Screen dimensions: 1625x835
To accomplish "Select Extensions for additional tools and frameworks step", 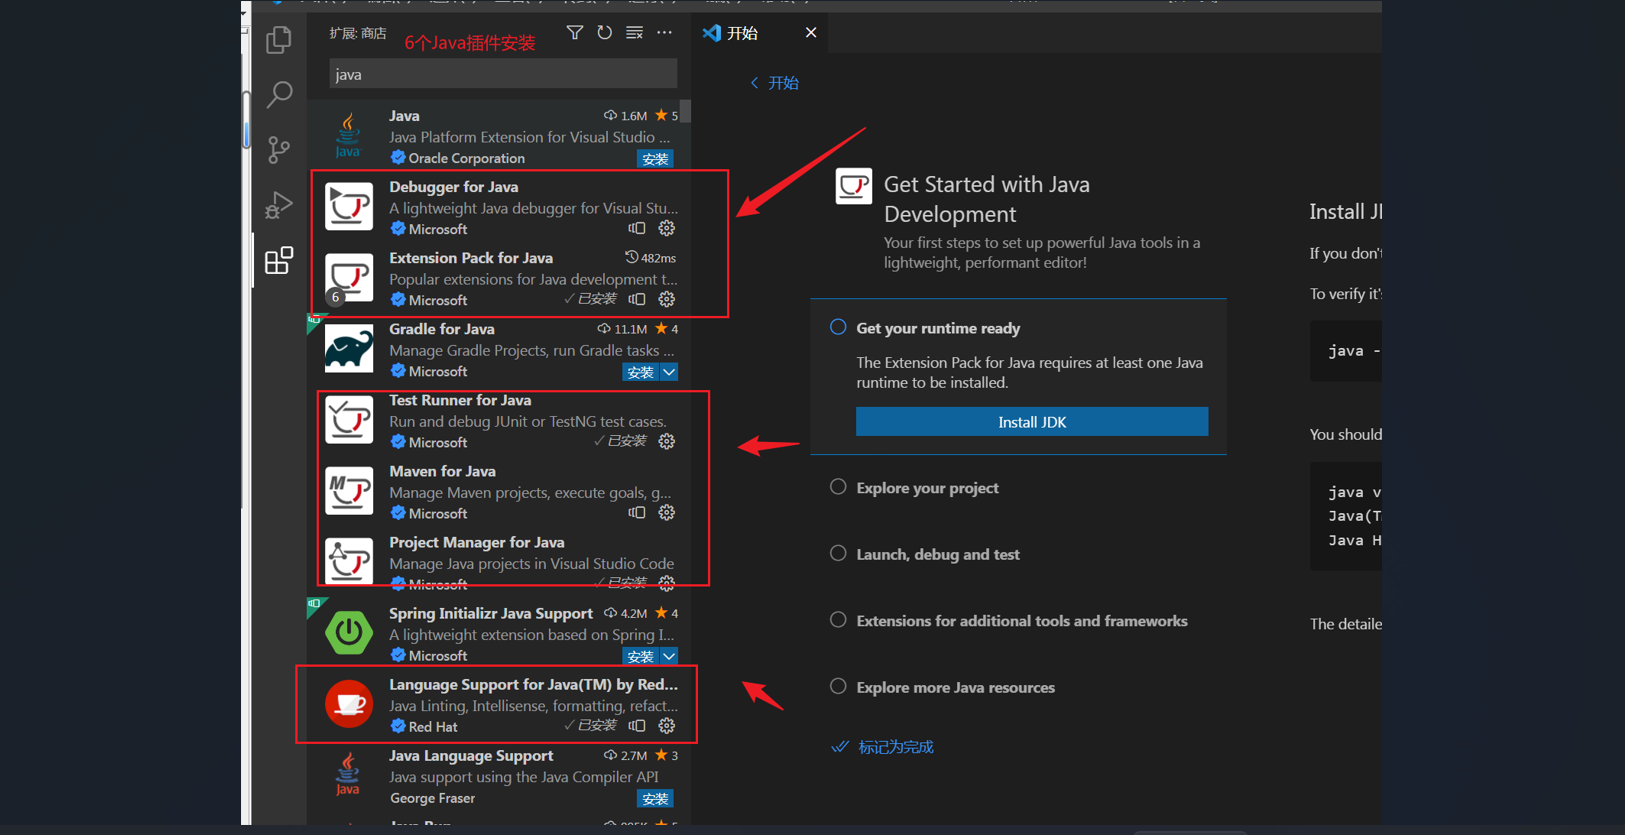I will tap(1022, 621).
